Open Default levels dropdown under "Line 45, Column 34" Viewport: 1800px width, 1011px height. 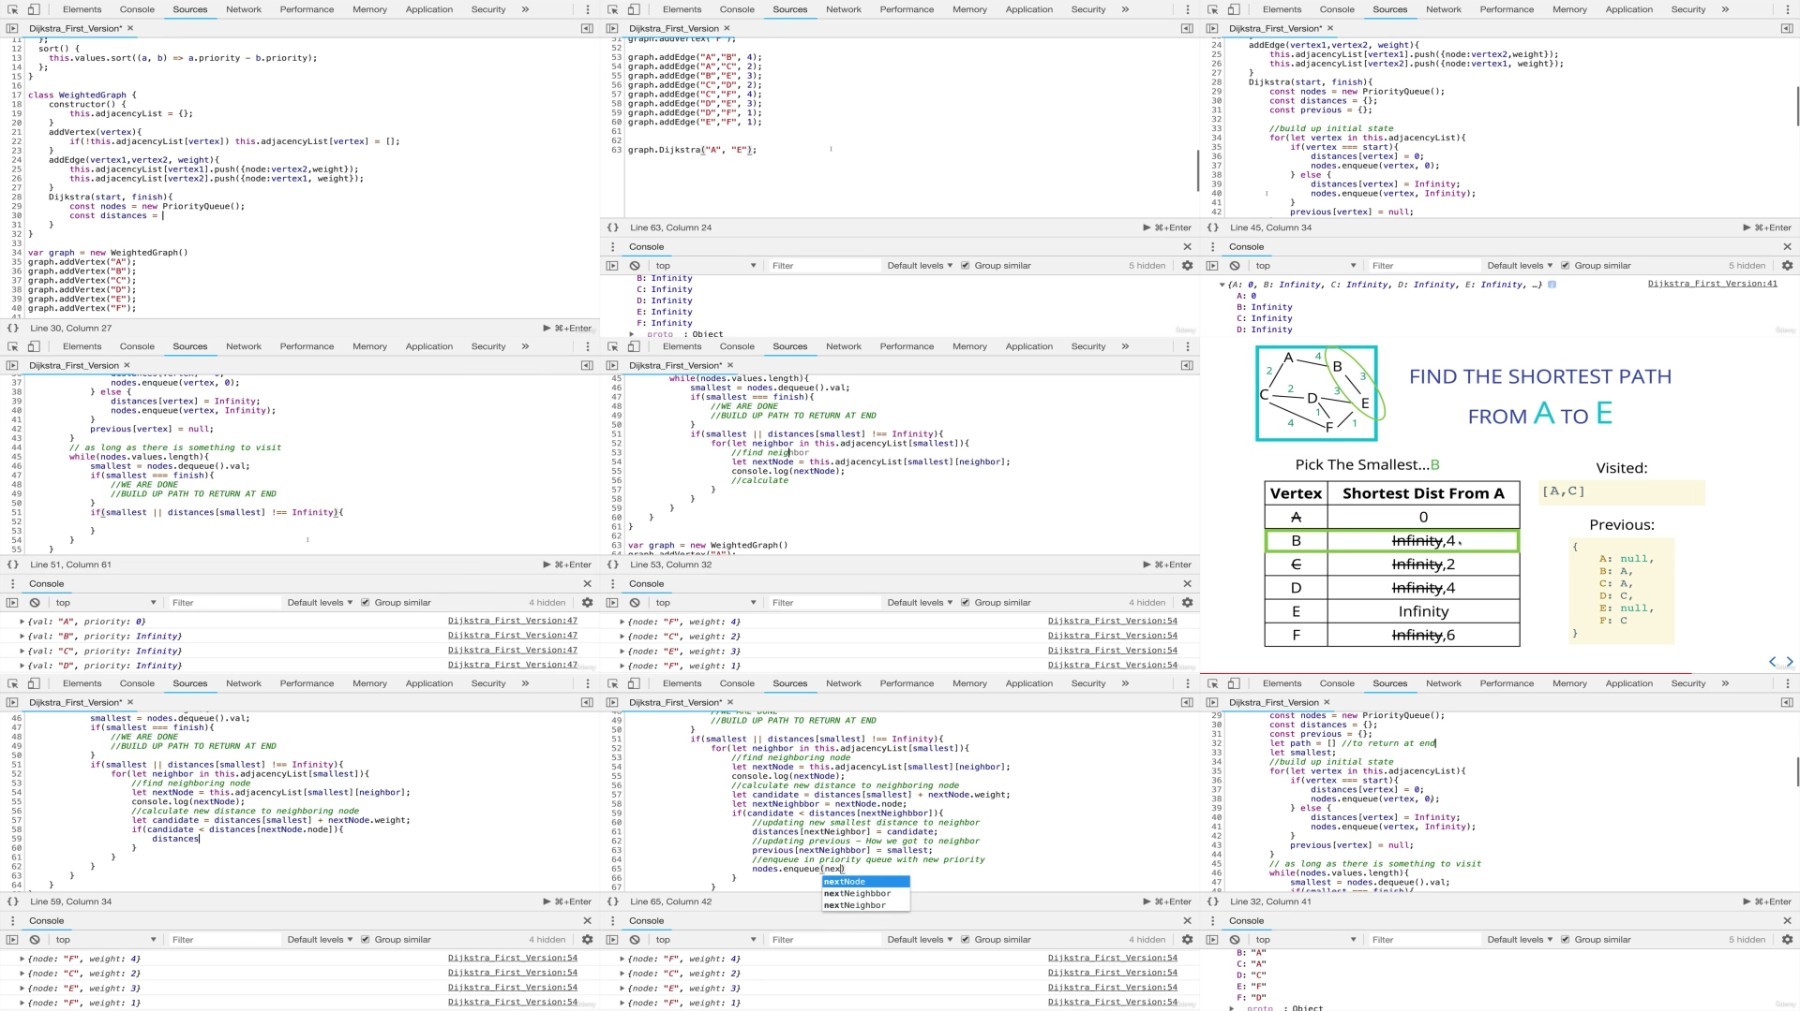pyautogui.click(x=1519, y=266)
